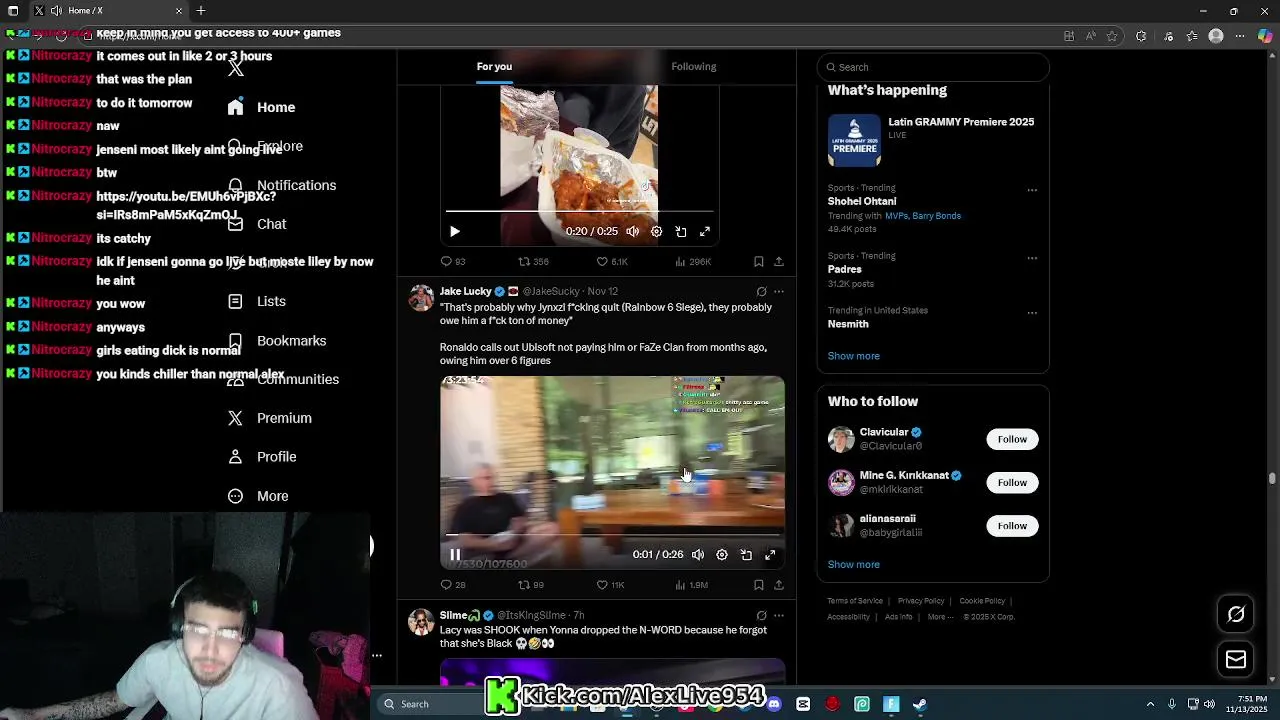Open the More menu in the sidebar
1280x720 pixels.
(257, 496)
